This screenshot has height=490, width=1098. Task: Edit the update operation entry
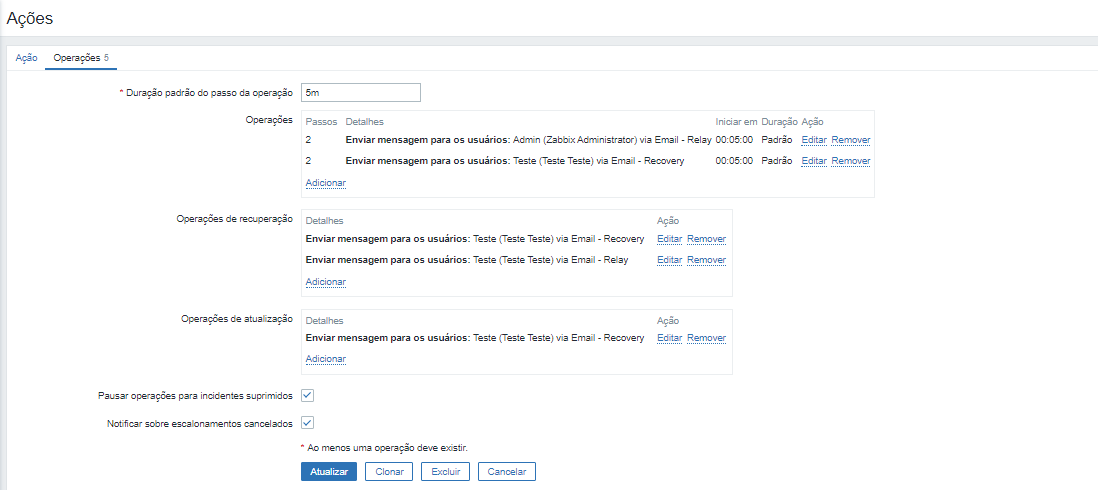669,338
